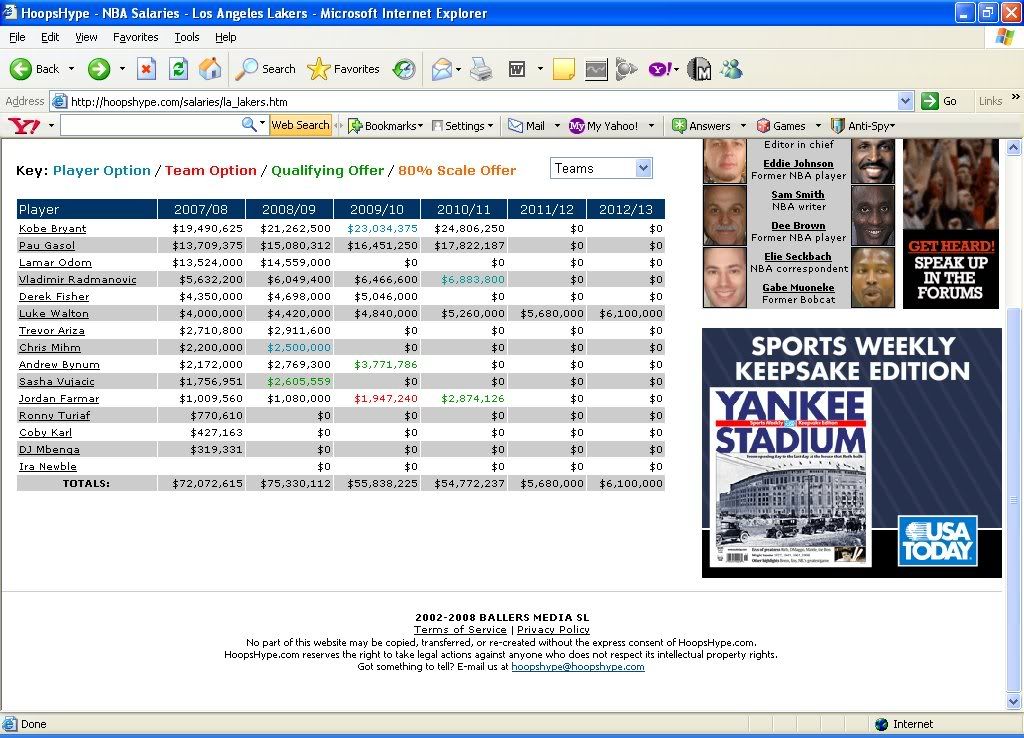1024x738 pixels.
Task: Open the Anti-Spy toolbar menu
Action: pyautogui.click(x=863, y=125)
